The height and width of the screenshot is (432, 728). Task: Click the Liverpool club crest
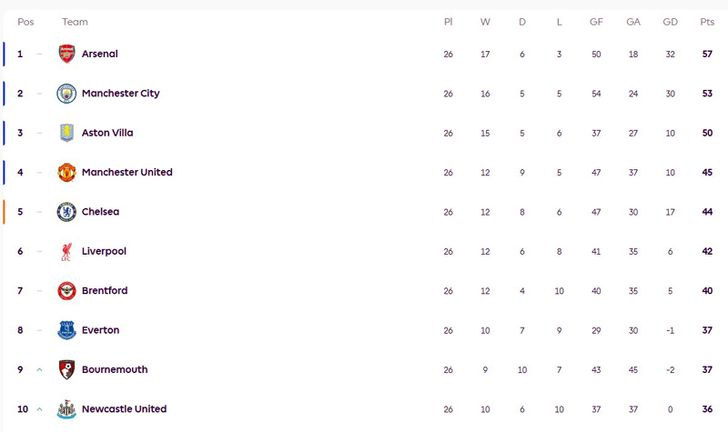click(x=66, y=251)
